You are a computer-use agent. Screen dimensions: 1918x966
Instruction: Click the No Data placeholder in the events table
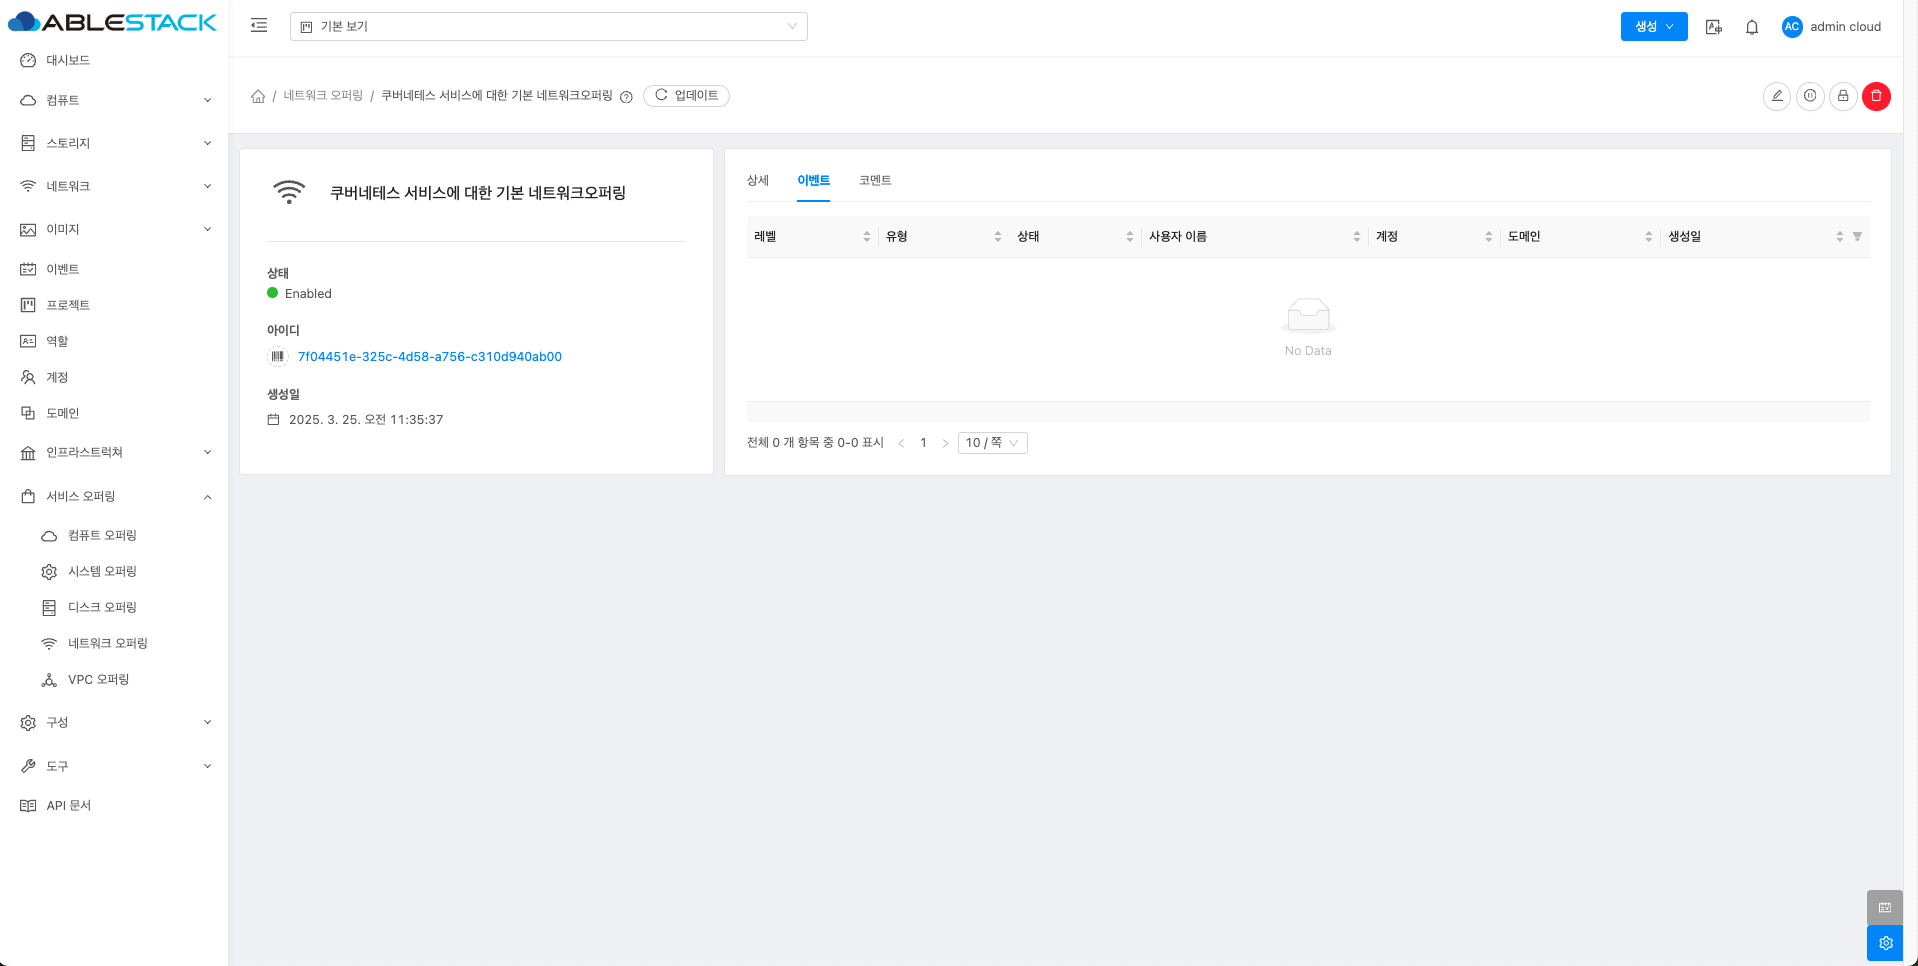[x=1308, y=328]
